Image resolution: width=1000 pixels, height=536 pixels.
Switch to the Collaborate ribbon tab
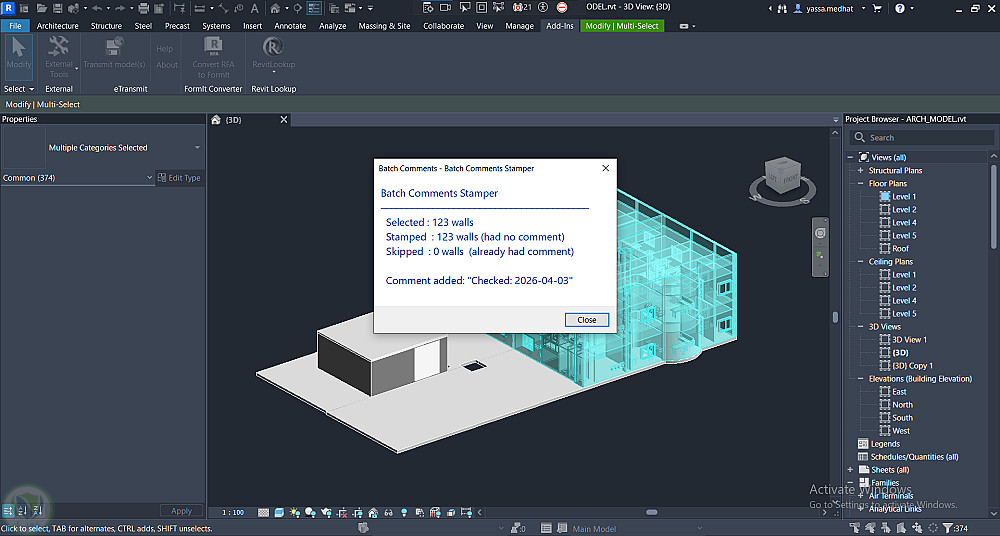(443, 26)
